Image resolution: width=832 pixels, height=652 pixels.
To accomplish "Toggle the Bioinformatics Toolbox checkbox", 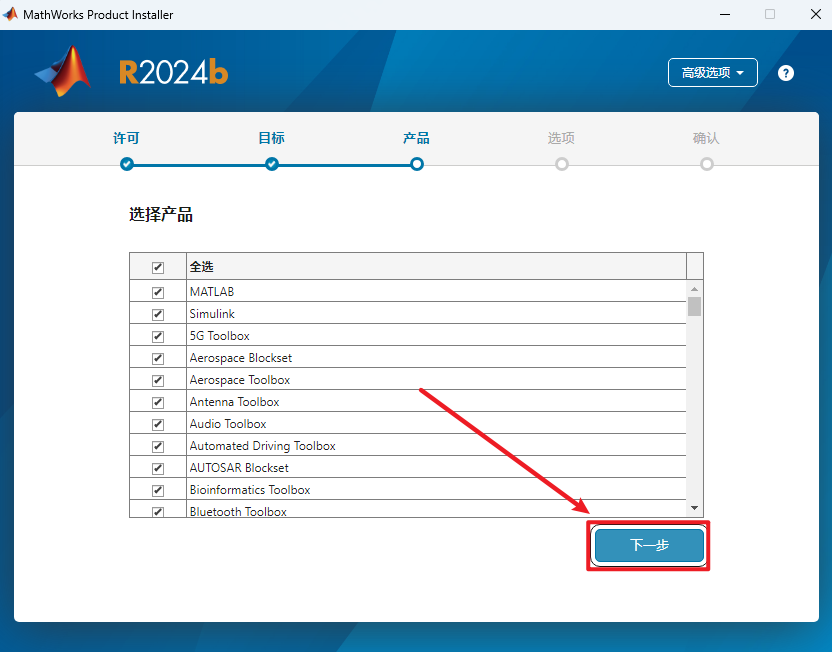I will coord(158,491).
